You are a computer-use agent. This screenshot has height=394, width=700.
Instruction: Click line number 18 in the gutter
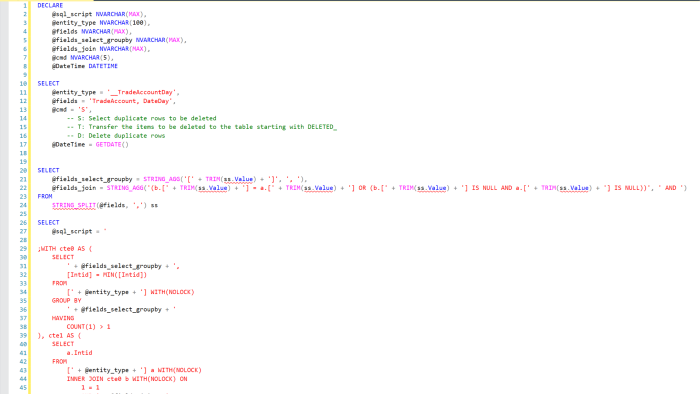[23, 153]
